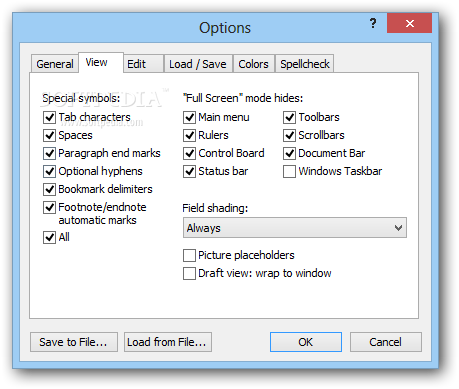Check Draft view: wrap to window
This screenshot has width=459, height=389.
tap(189, 273)
